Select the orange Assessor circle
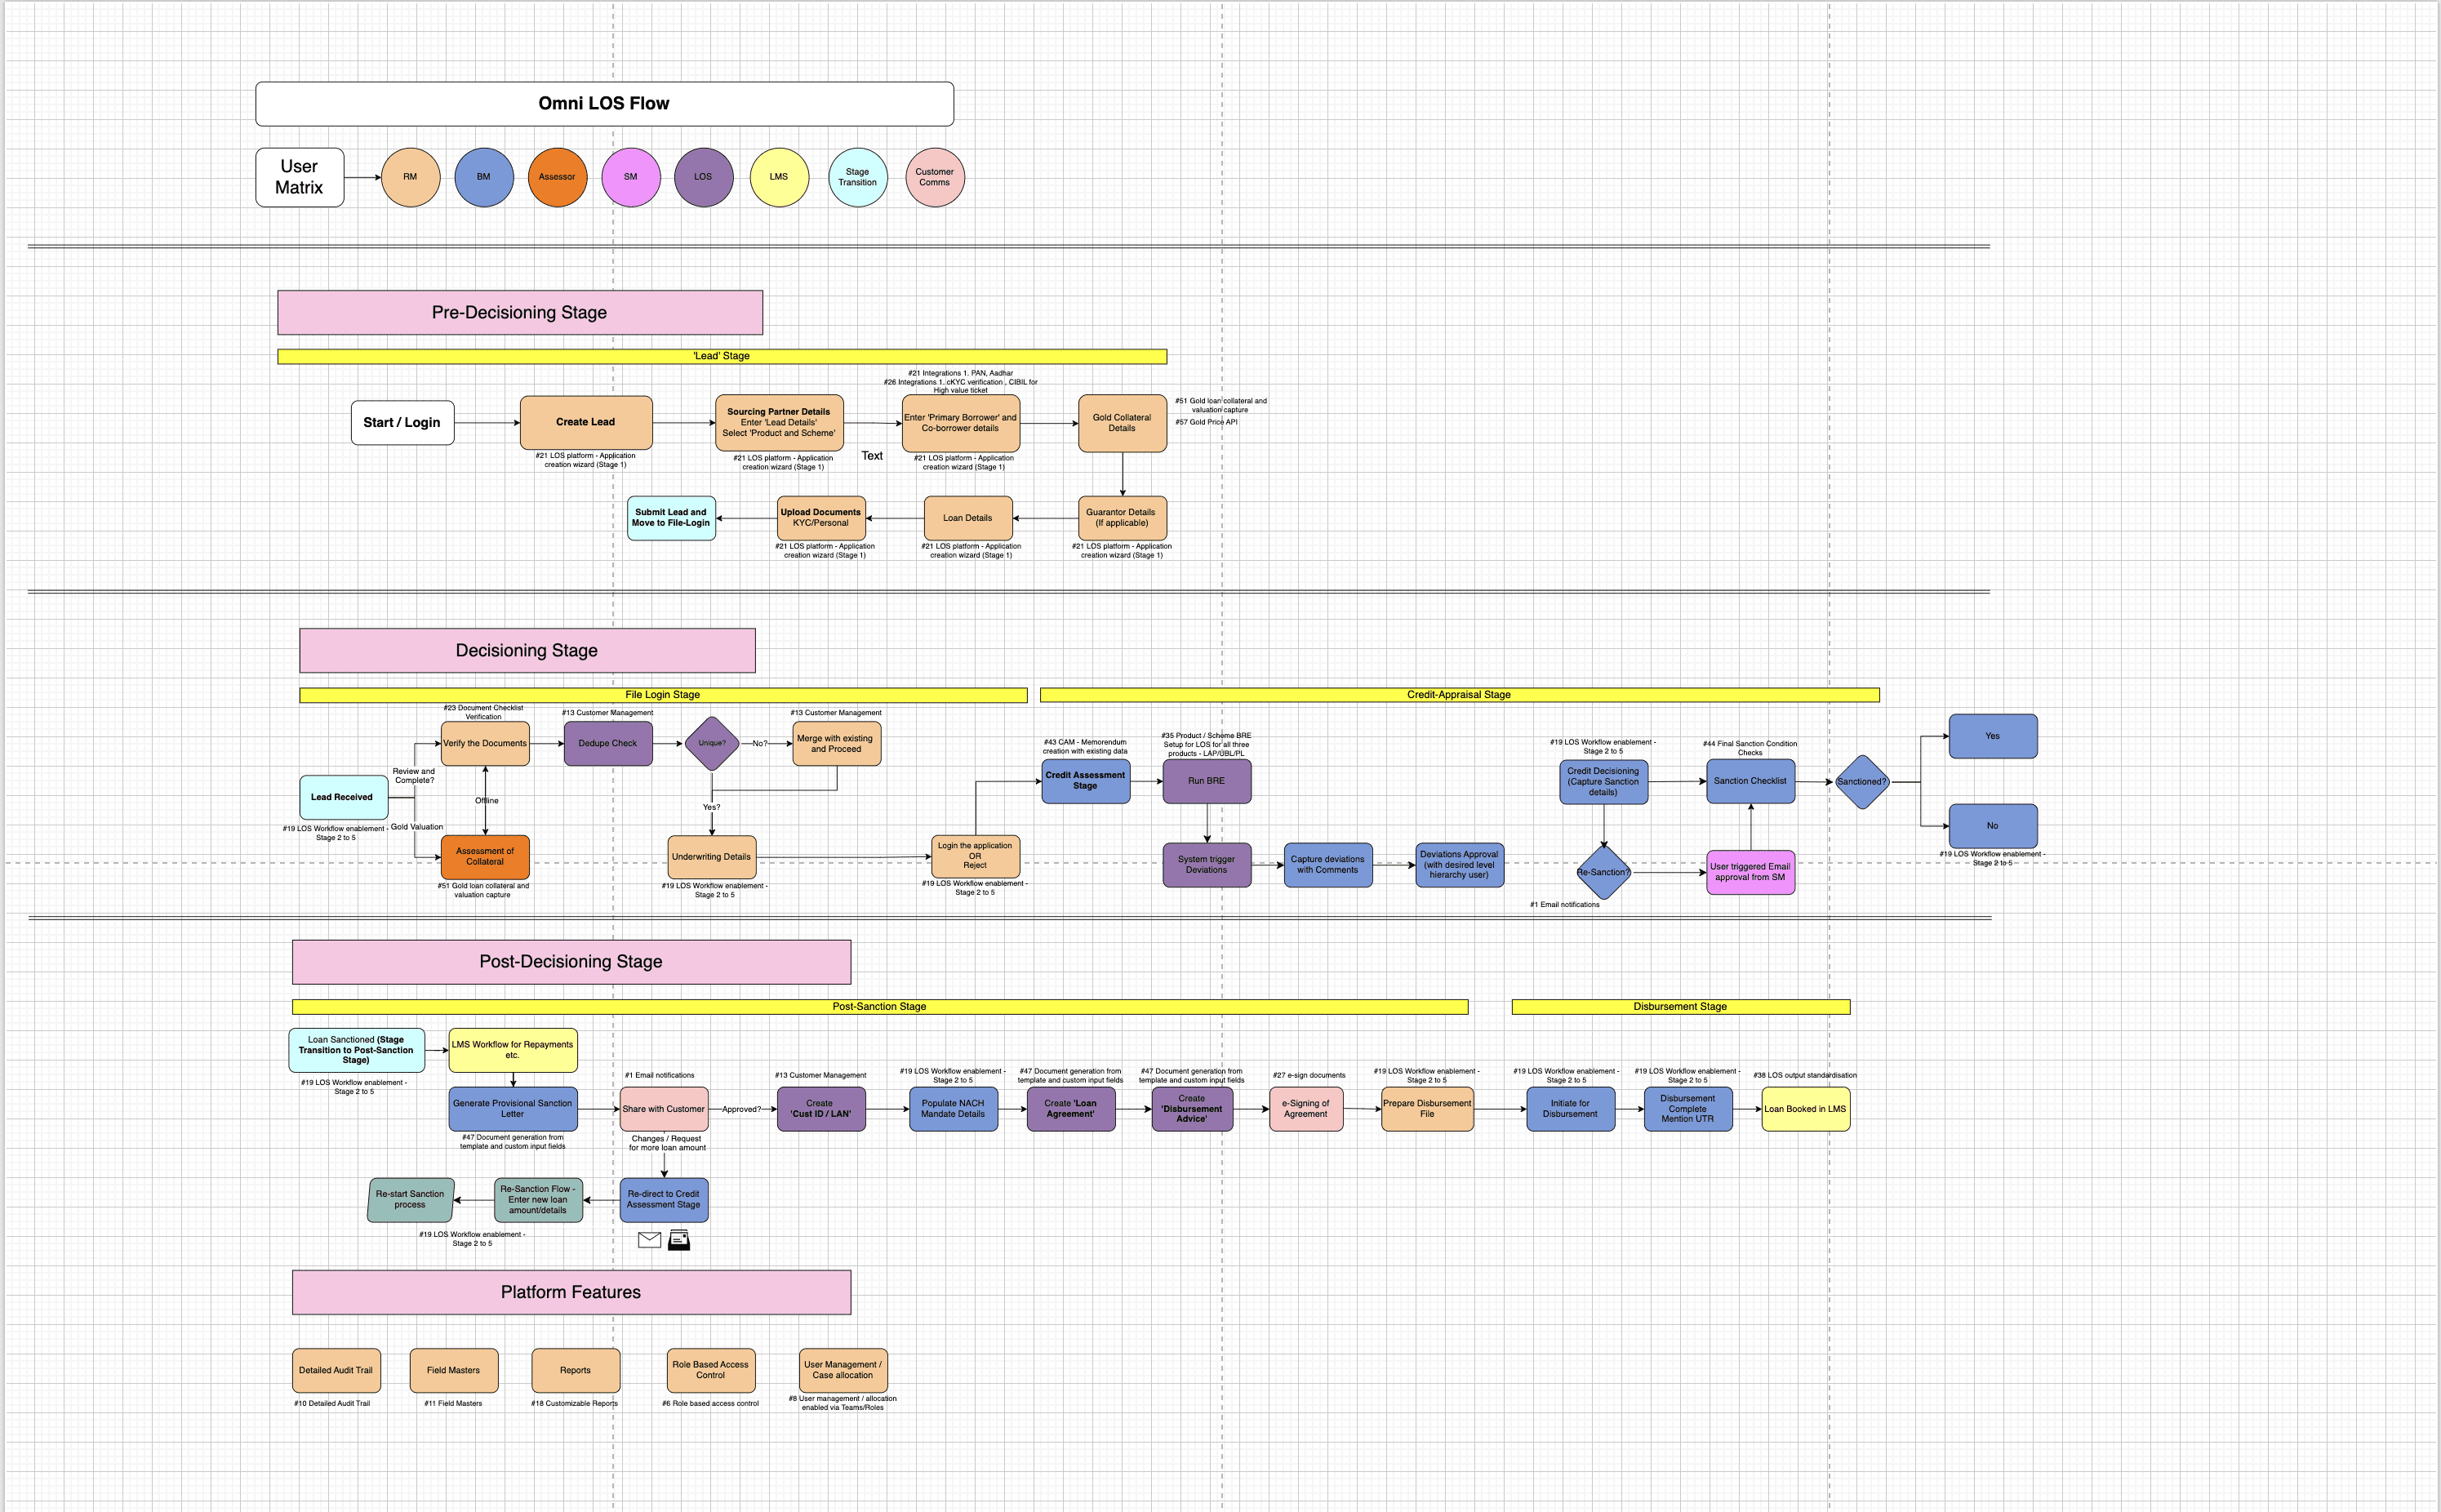 557,177
